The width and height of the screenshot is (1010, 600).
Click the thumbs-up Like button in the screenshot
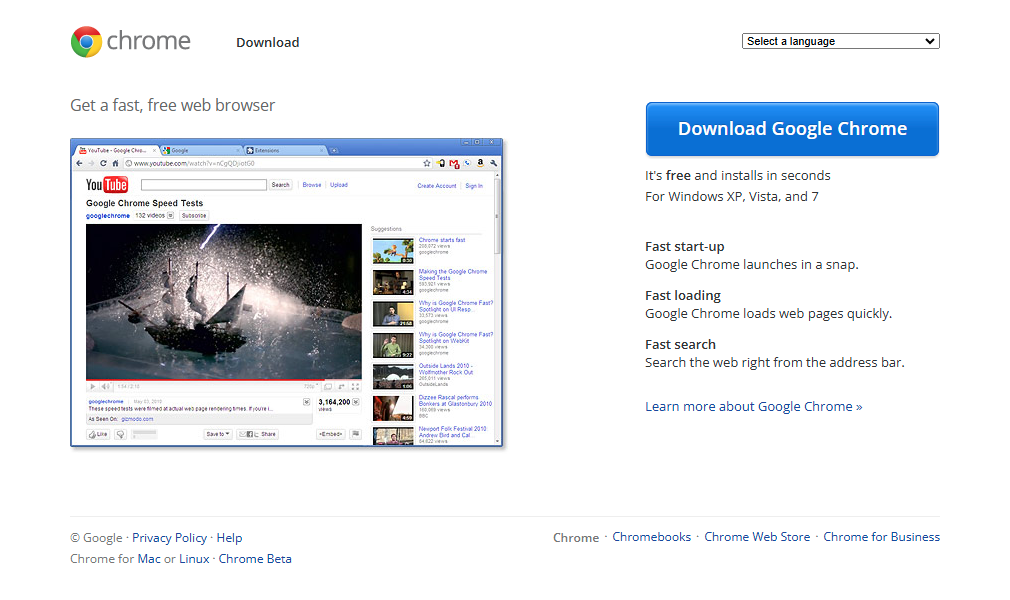[x=99, y=434]
